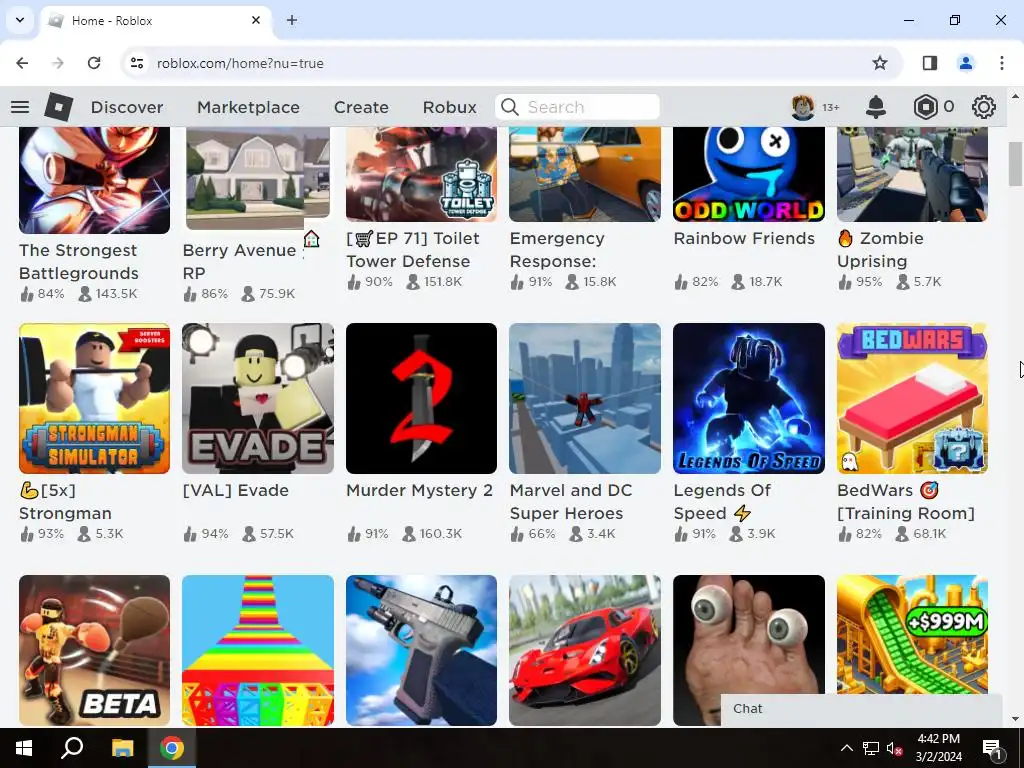Open the Marketplace page
Viewport: 1024px width, 768px height.
(x=248, y=107)
